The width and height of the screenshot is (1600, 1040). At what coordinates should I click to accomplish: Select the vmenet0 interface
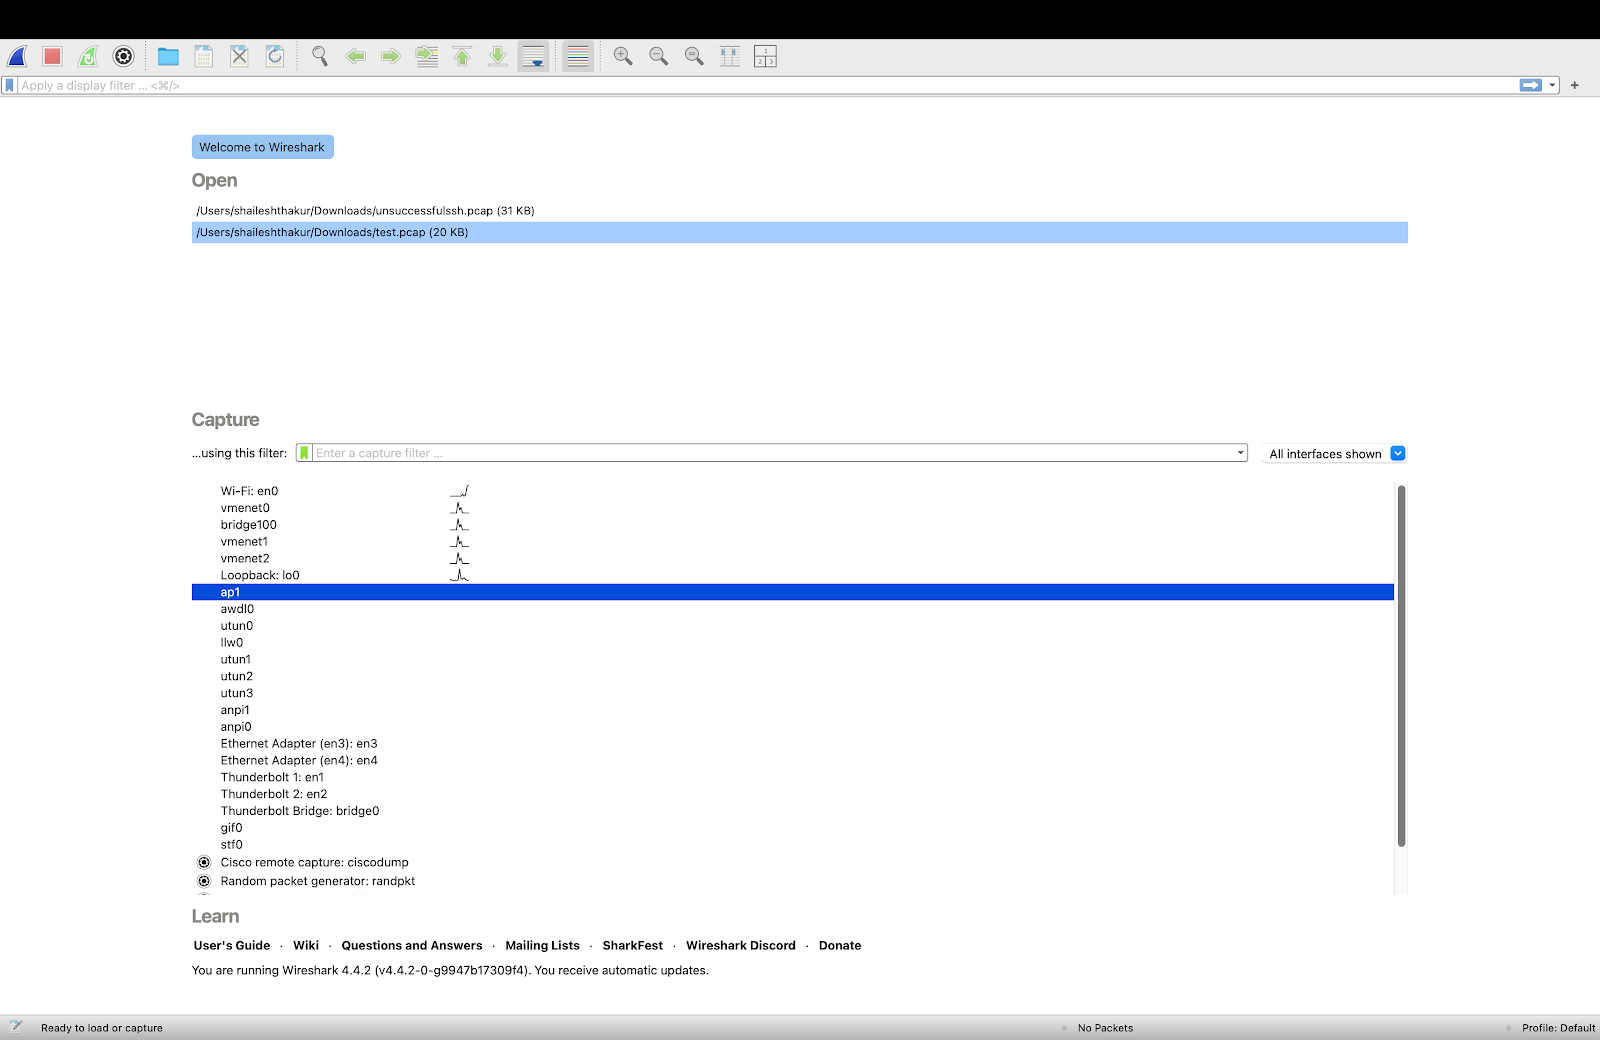pos(793,508)
